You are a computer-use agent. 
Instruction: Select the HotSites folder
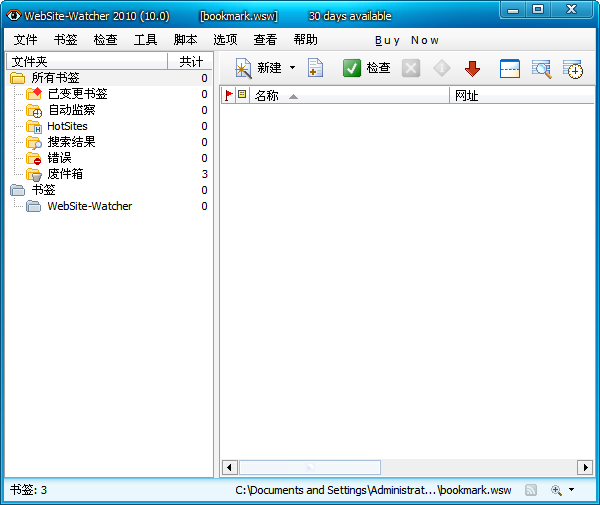(x=67, y=126)
